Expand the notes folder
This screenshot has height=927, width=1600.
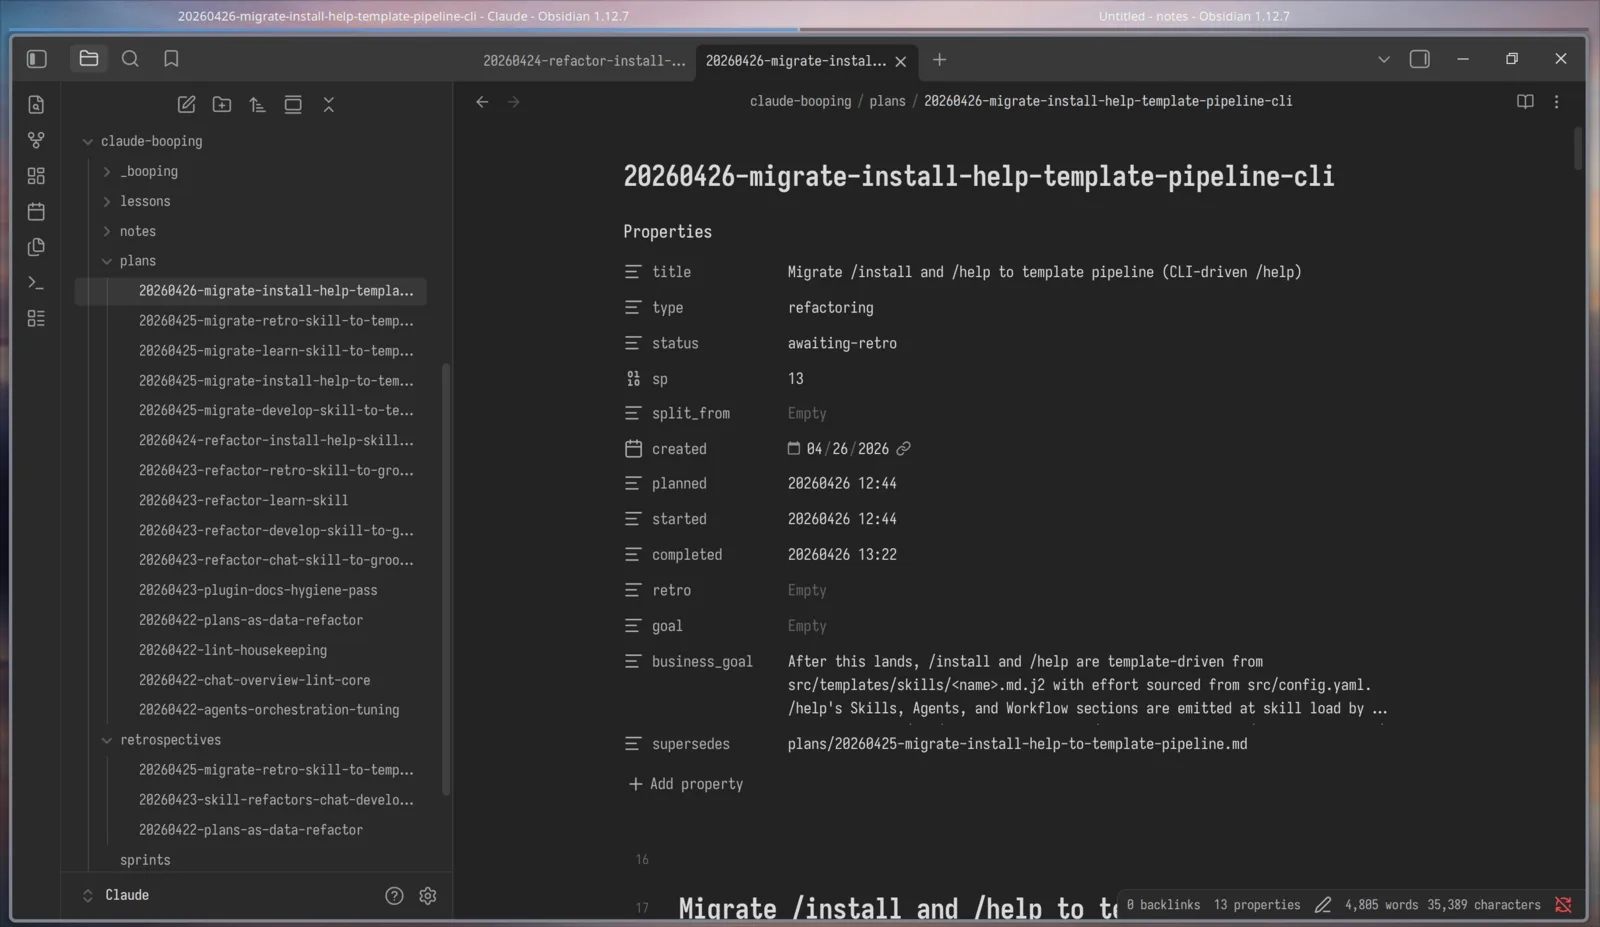(107, 232)
